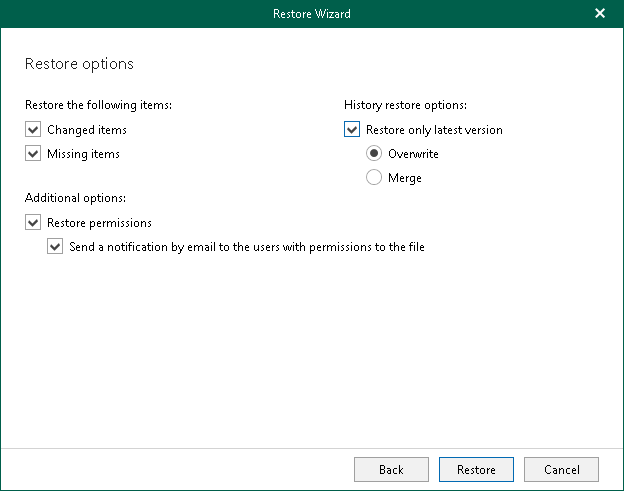Click the 'Merge' option label text
The image size is (624, 491).
(x=405, y=178)
